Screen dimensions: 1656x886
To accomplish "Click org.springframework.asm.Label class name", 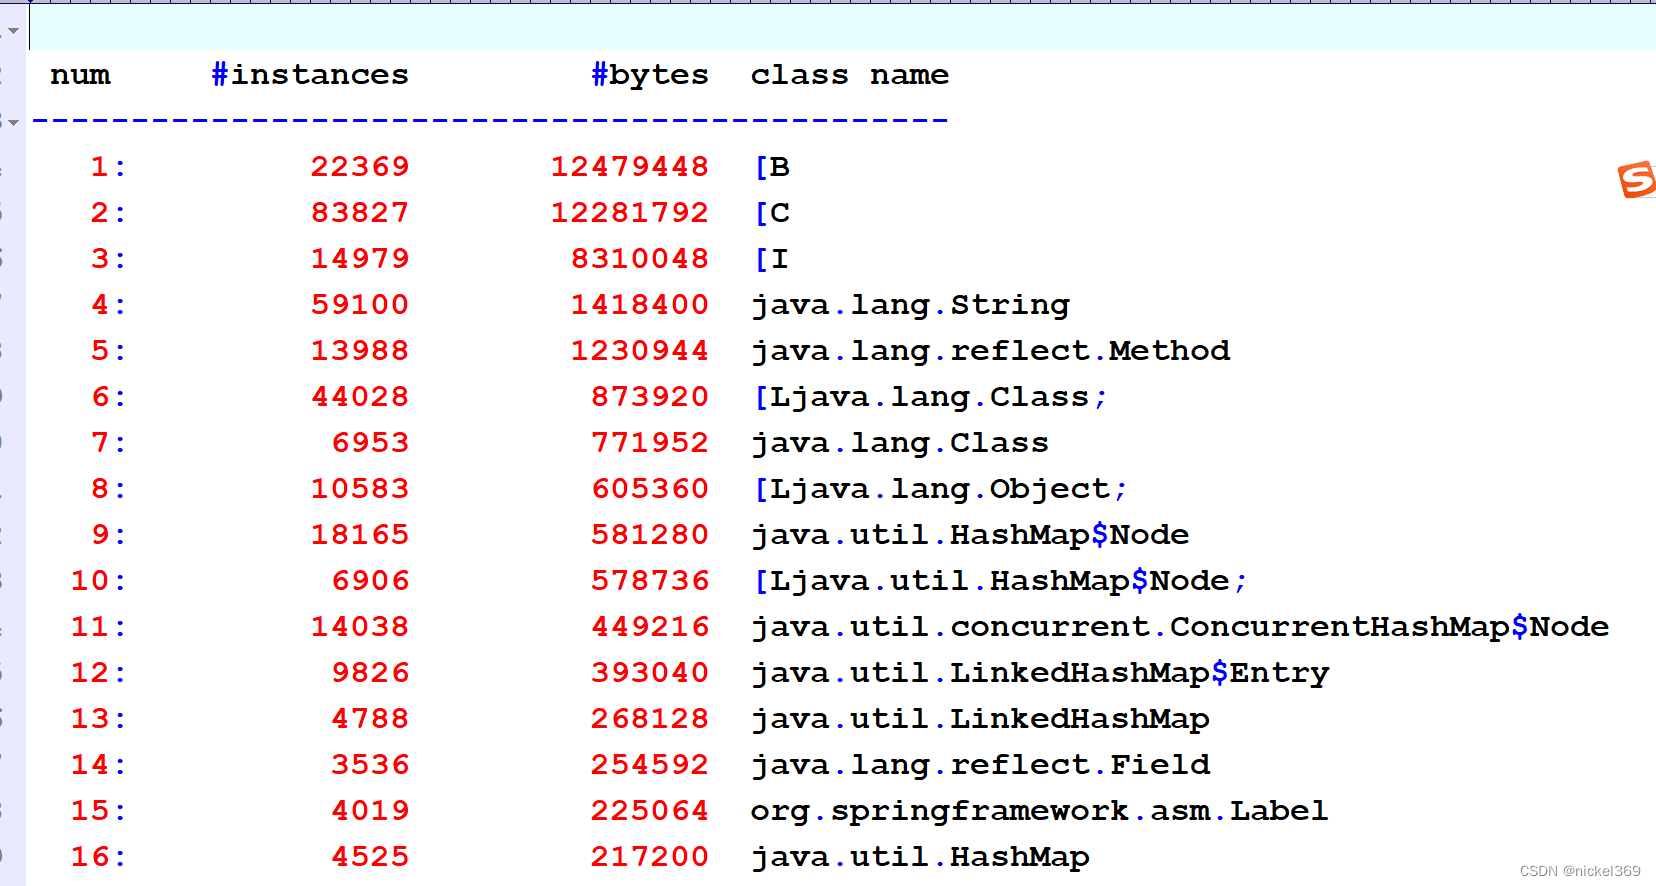I will tap(1040, 811).
